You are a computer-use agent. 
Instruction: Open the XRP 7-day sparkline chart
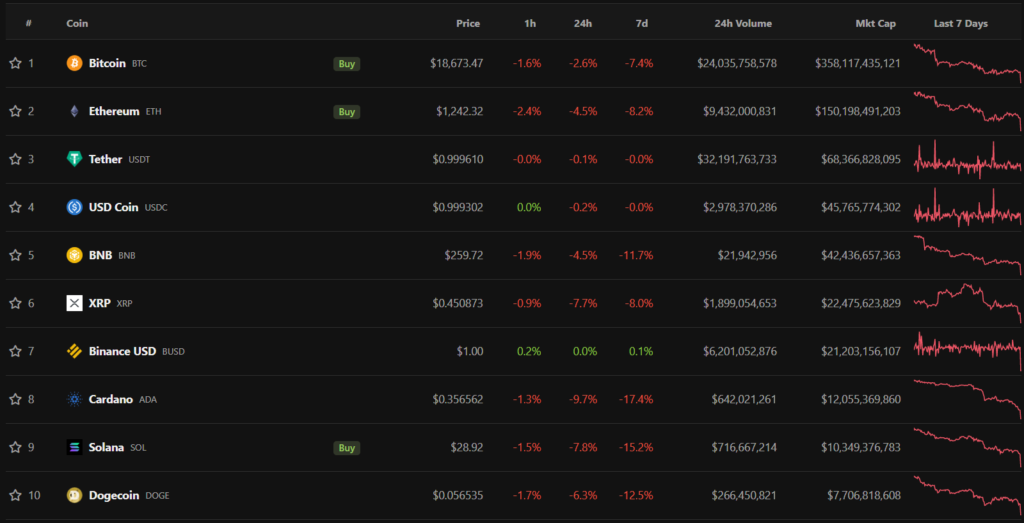[x=967, y=303]
